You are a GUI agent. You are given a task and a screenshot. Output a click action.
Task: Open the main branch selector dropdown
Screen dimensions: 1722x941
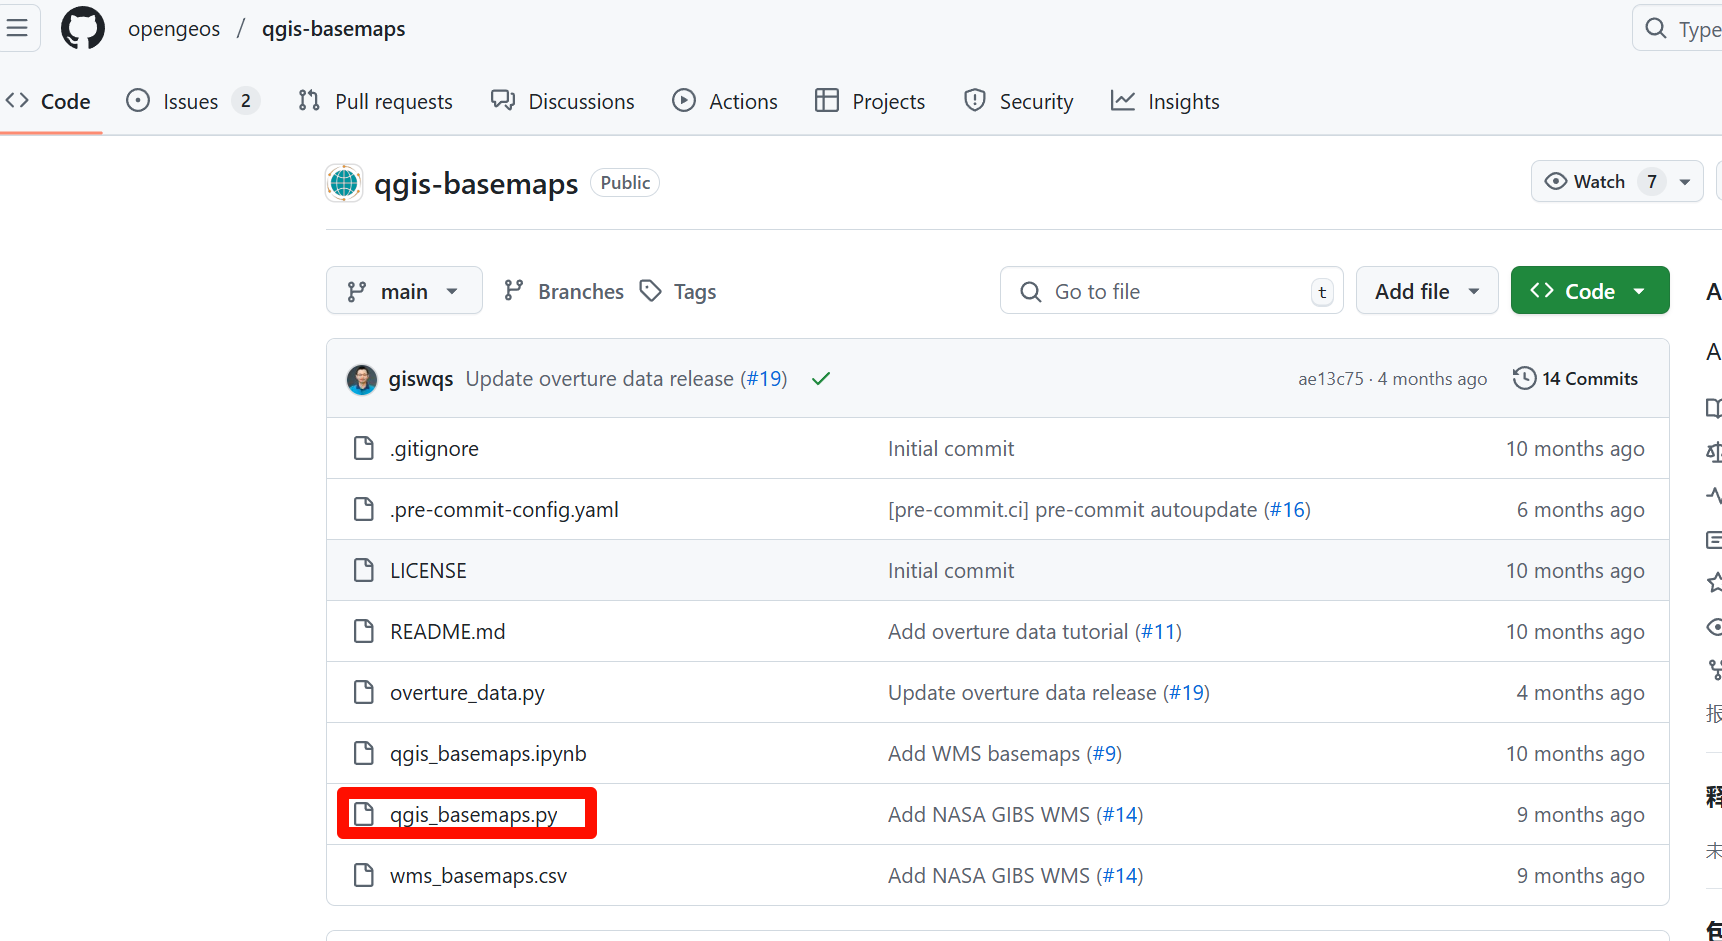click(x=404, y=291)
